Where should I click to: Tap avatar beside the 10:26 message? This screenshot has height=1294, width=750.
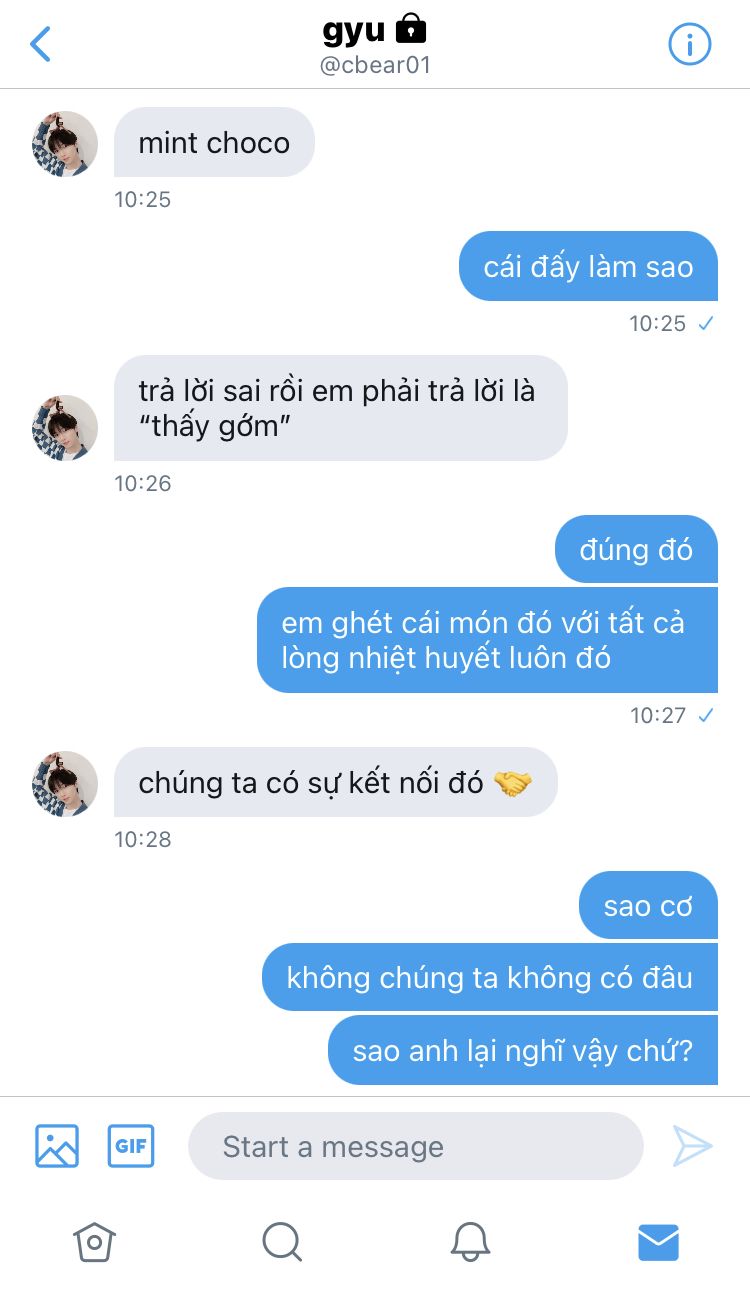(x=65, y=428)
